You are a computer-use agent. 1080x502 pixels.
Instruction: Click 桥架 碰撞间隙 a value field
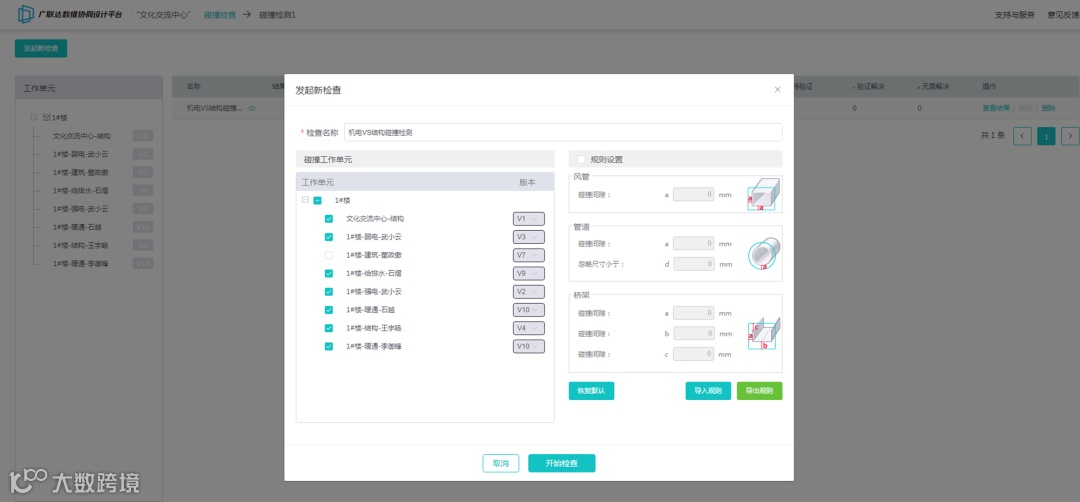click(694, 313)
